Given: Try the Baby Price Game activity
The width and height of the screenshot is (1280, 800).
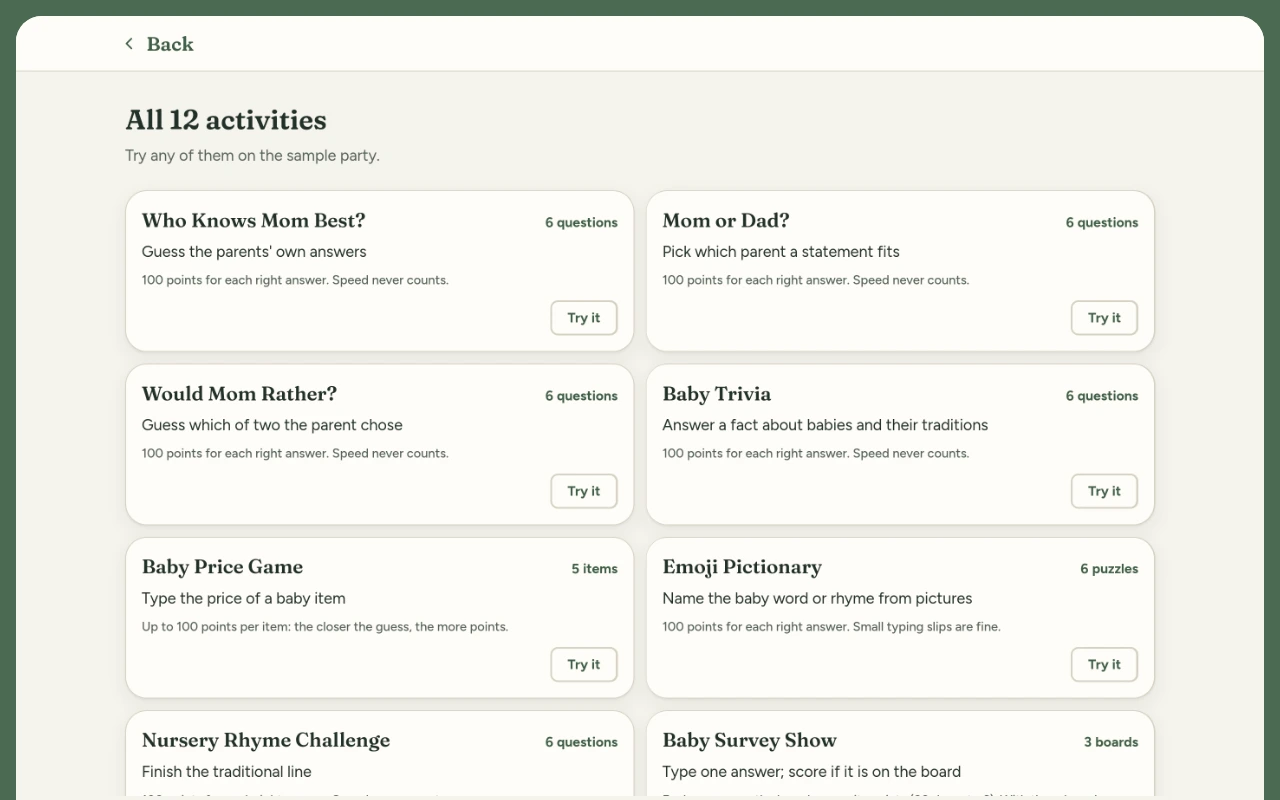Looking at the screenshot, I should coord(584,664).
